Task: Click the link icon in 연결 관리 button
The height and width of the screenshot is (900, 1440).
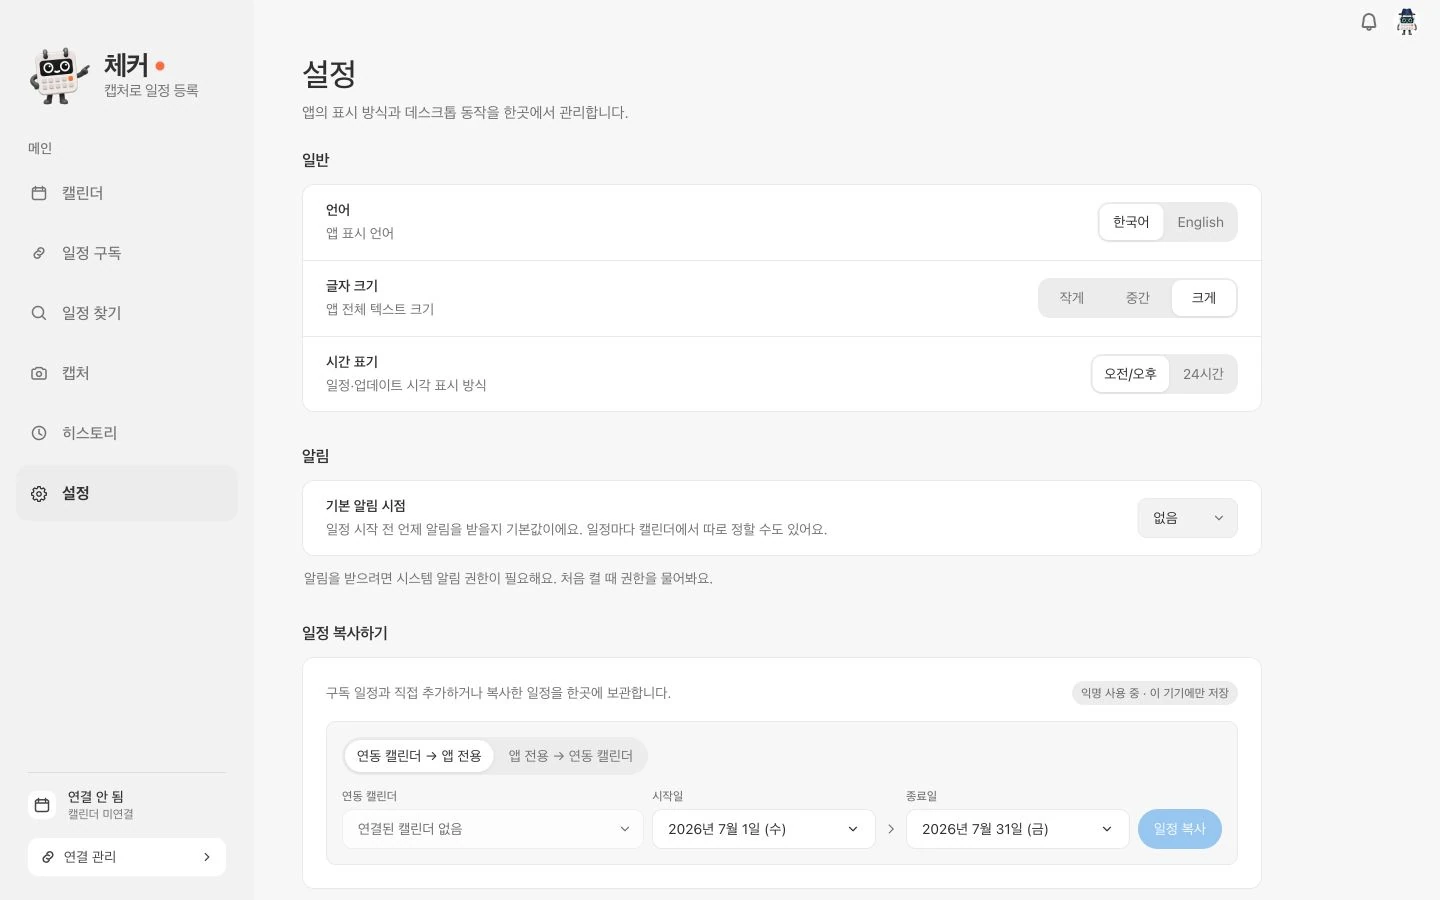Action: coord(48,857)
